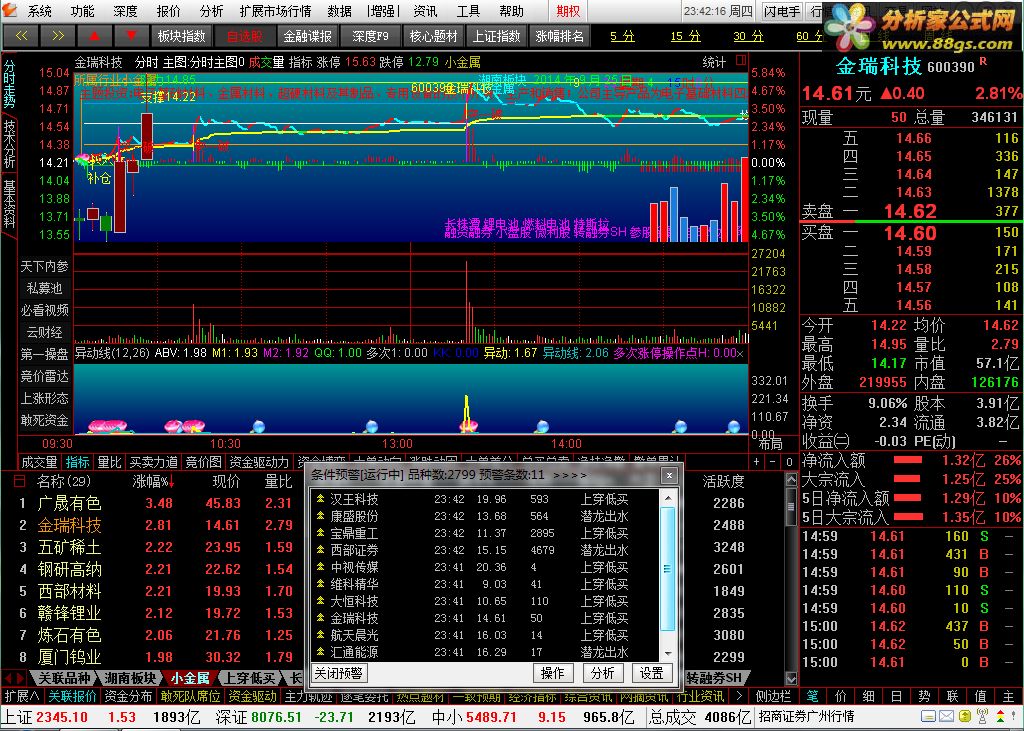Close the 条件预警 alert dialog

point(669,476)
